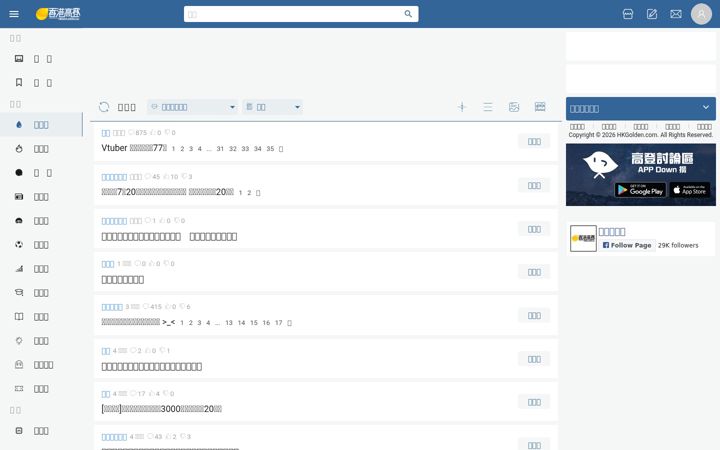Click the button right of >_< thread

coord(534,315)
